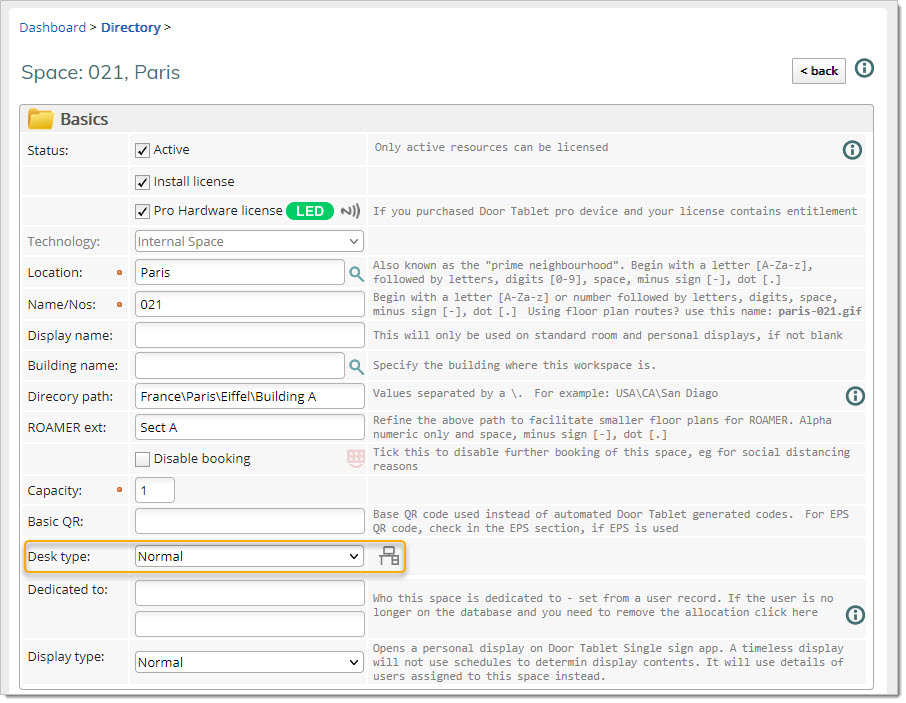Enable the Disable booking checkbox
This screenshot has width=906, height=703.
(x=142, y=459)
